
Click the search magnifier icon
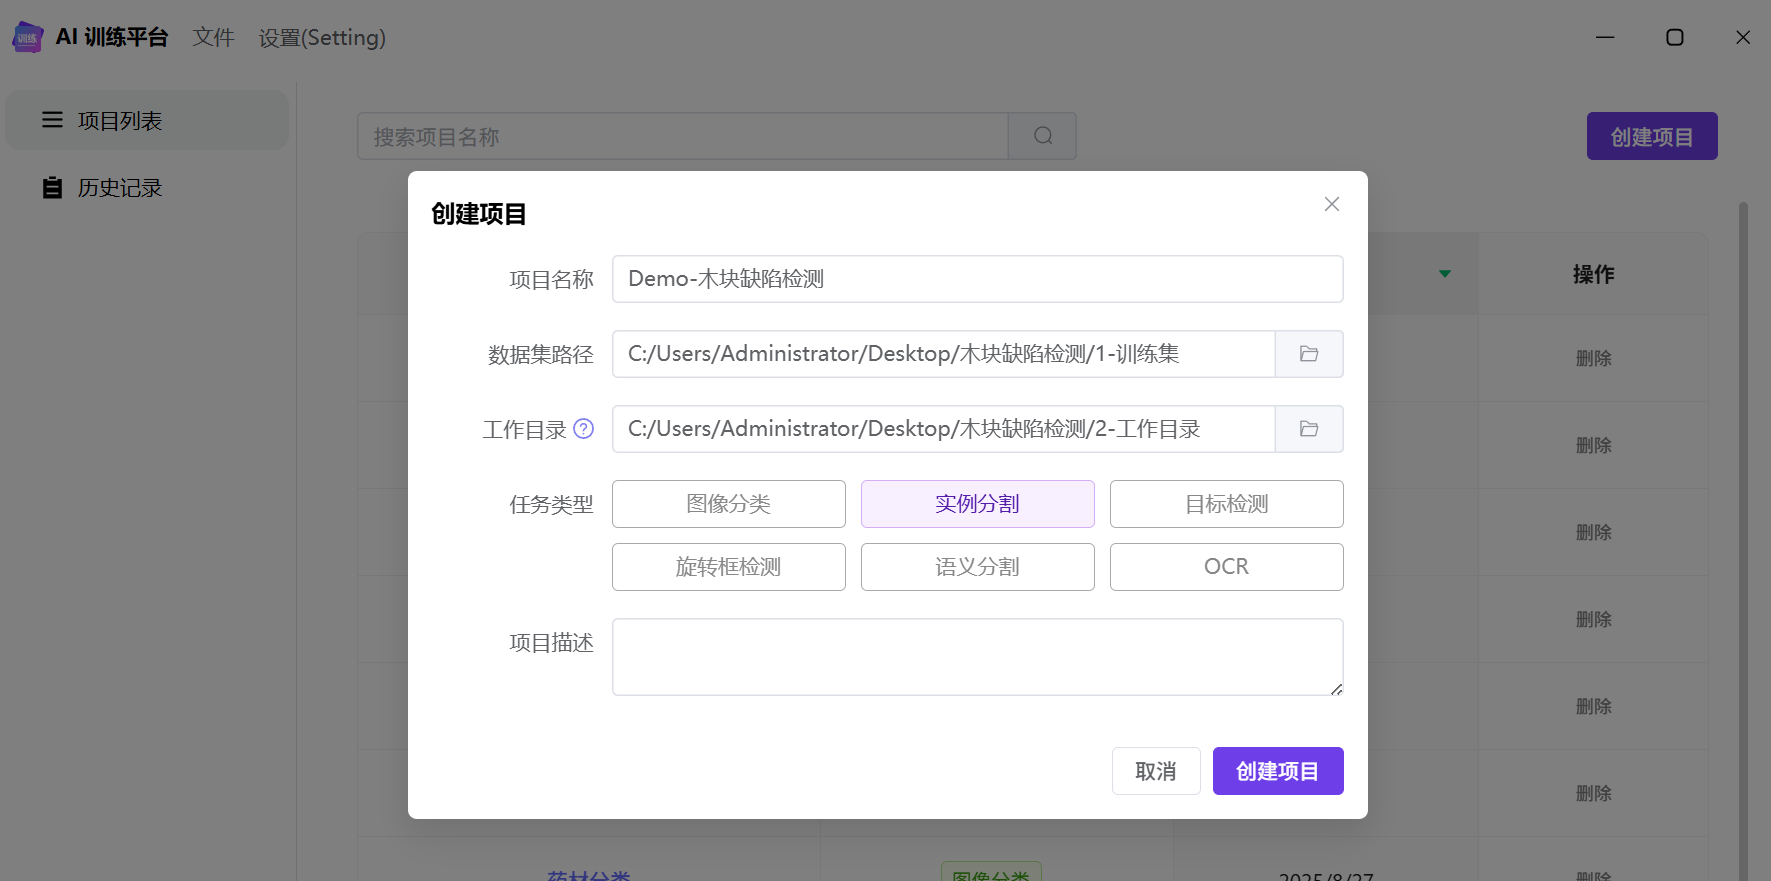coord(1042,136)
